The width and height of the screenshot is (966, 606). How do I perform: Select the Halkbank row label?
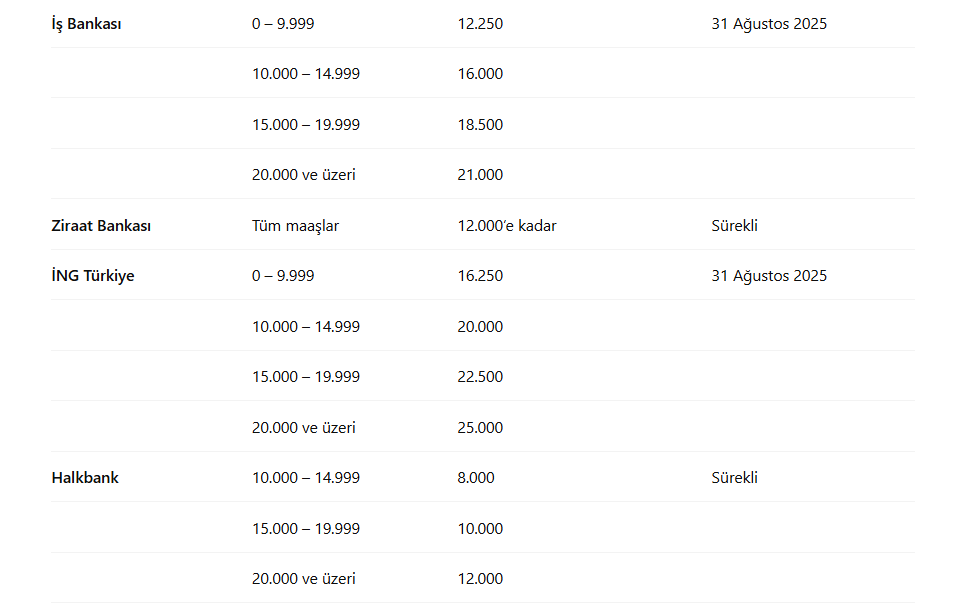tap(85, 478)
